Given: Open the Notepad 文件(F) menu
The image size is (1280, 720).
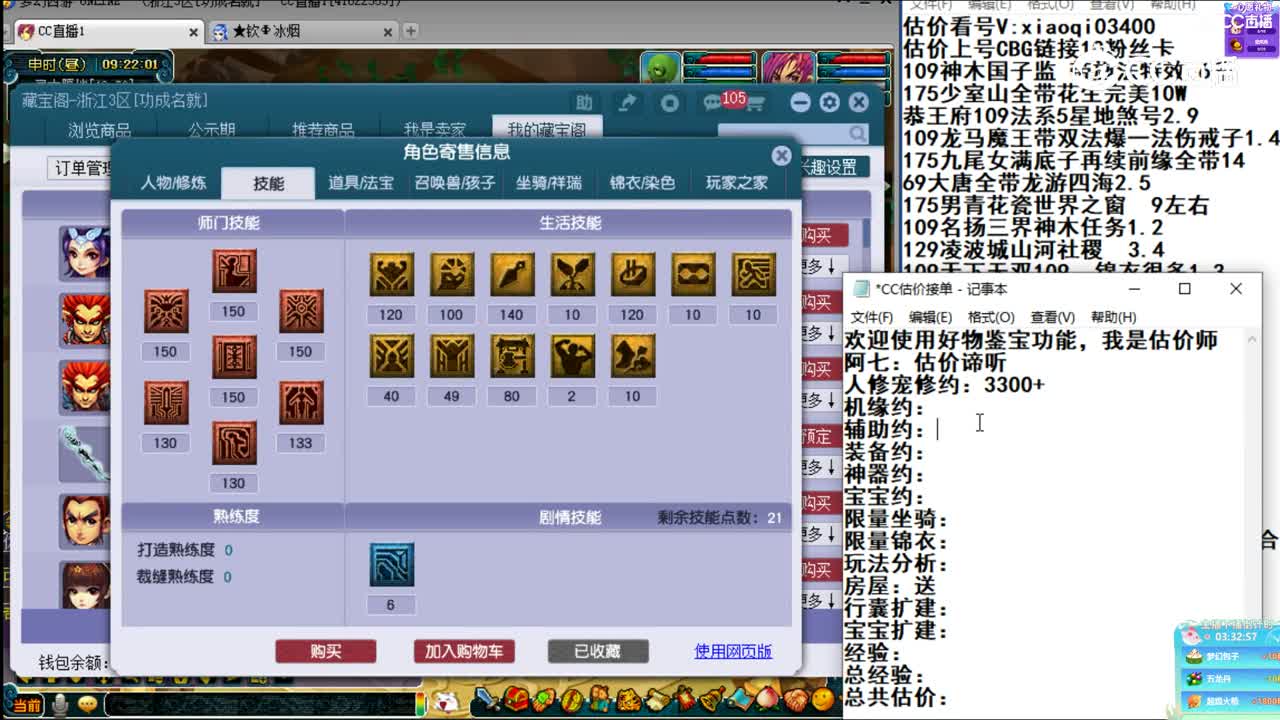Looking at the screenshot, I should click(871, 317).
